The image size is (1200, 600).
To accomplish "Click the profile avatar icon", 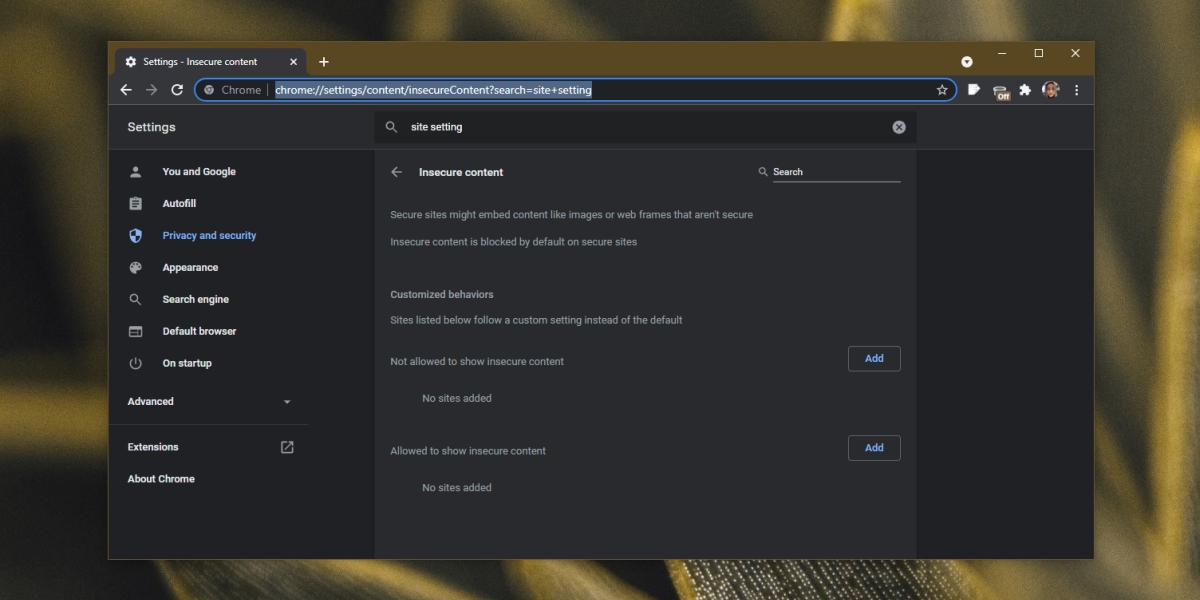I will click(x=1050, y=90).
